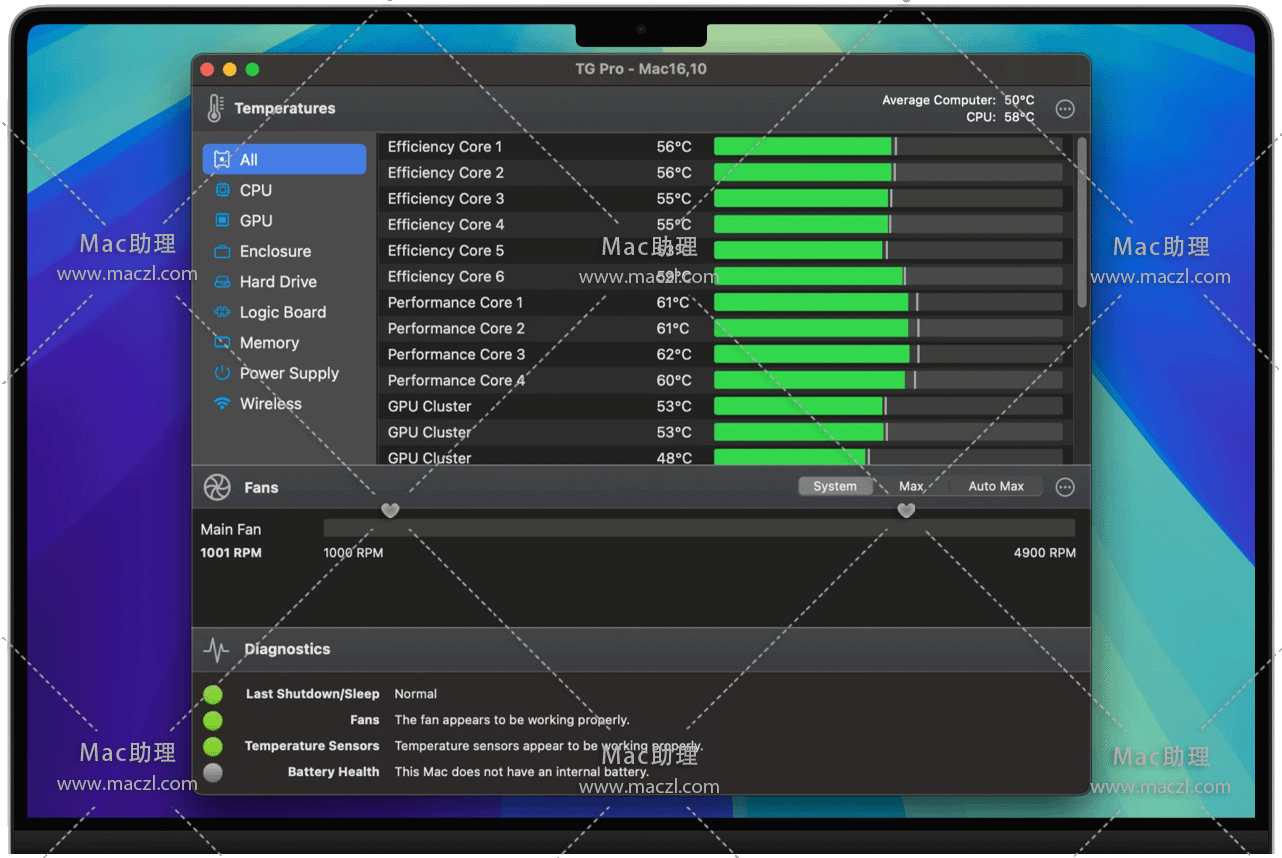Screen dimensions: 1282x858
Task: Set fan mode to Max
Action: pyautogui.click(x=911, y=486)
